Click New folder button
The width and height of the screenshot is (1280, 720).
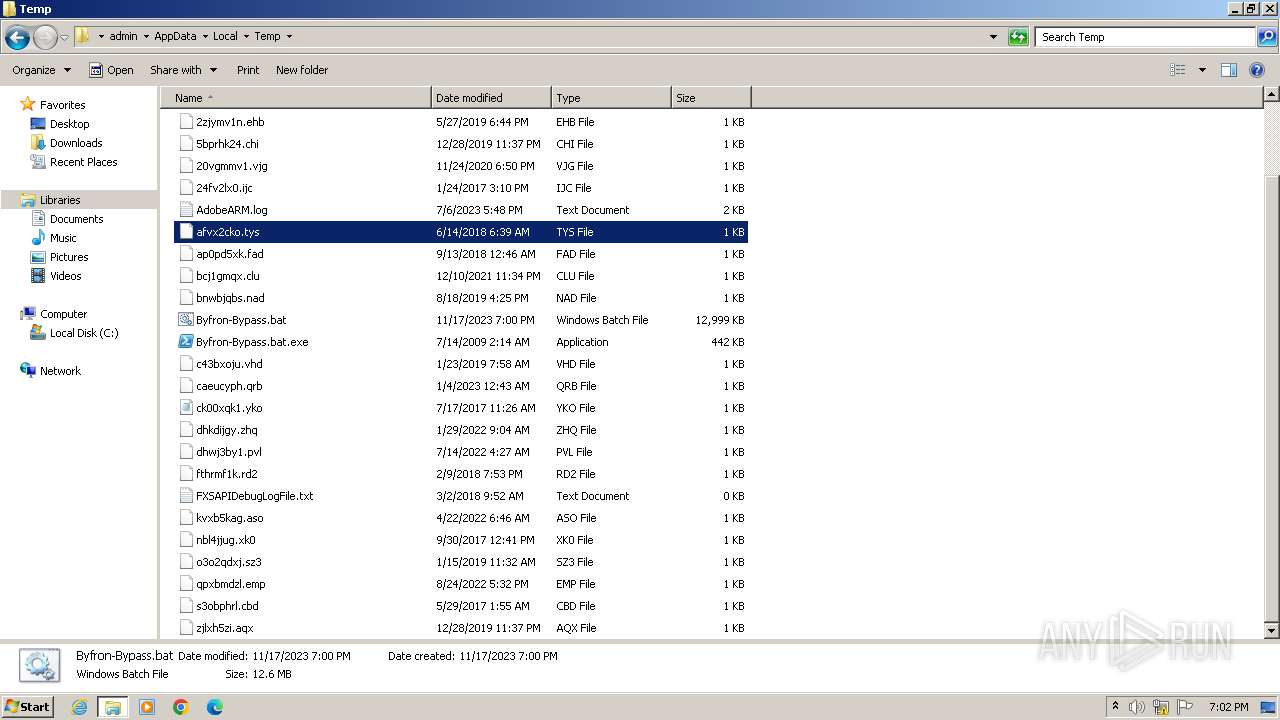pos(302,70)
